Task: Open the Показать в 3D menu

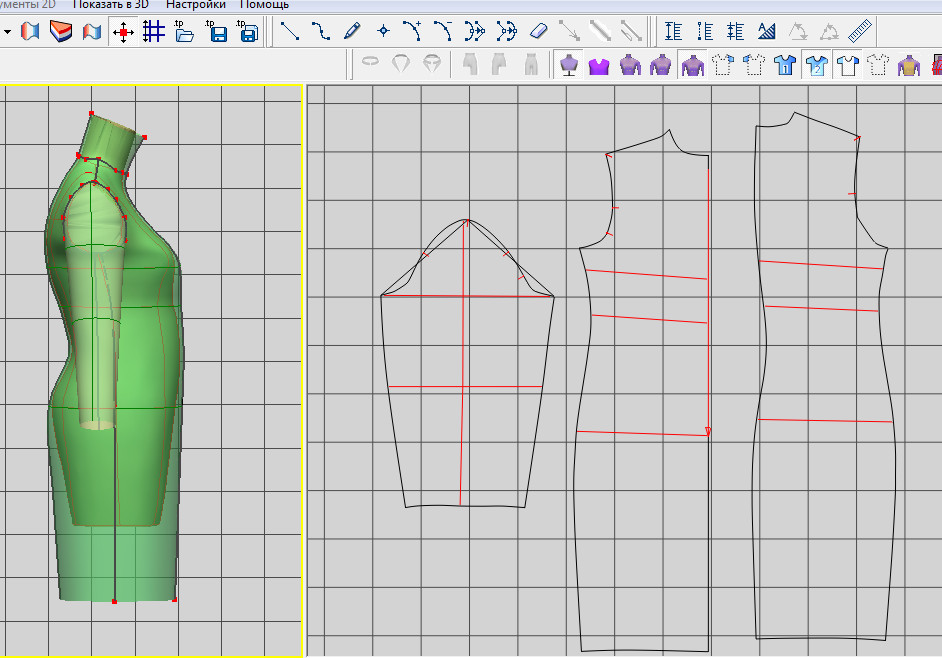Action: click(110, 4)
